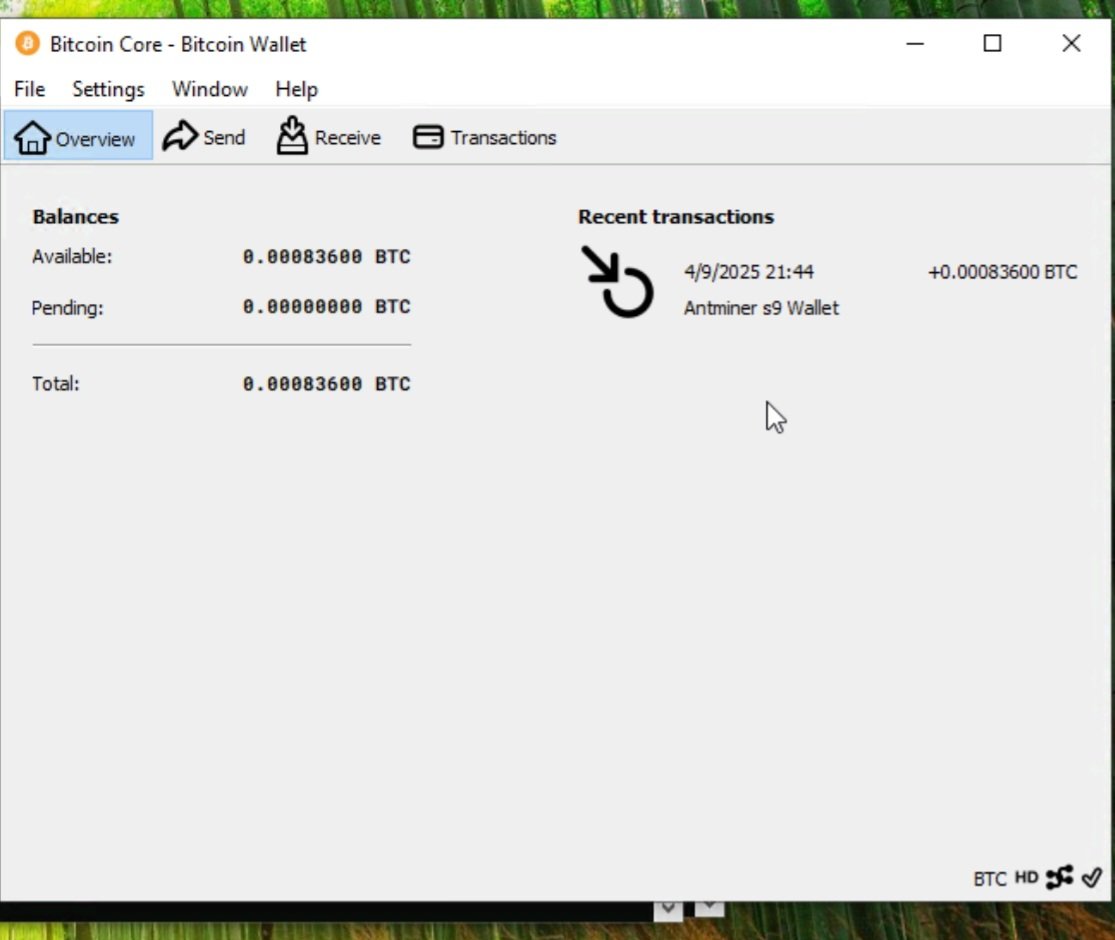The width and height of the screenshot is (1115, 940).
Task: Click the Bitcoin logo in the title bar
Action: pos(26,44)
